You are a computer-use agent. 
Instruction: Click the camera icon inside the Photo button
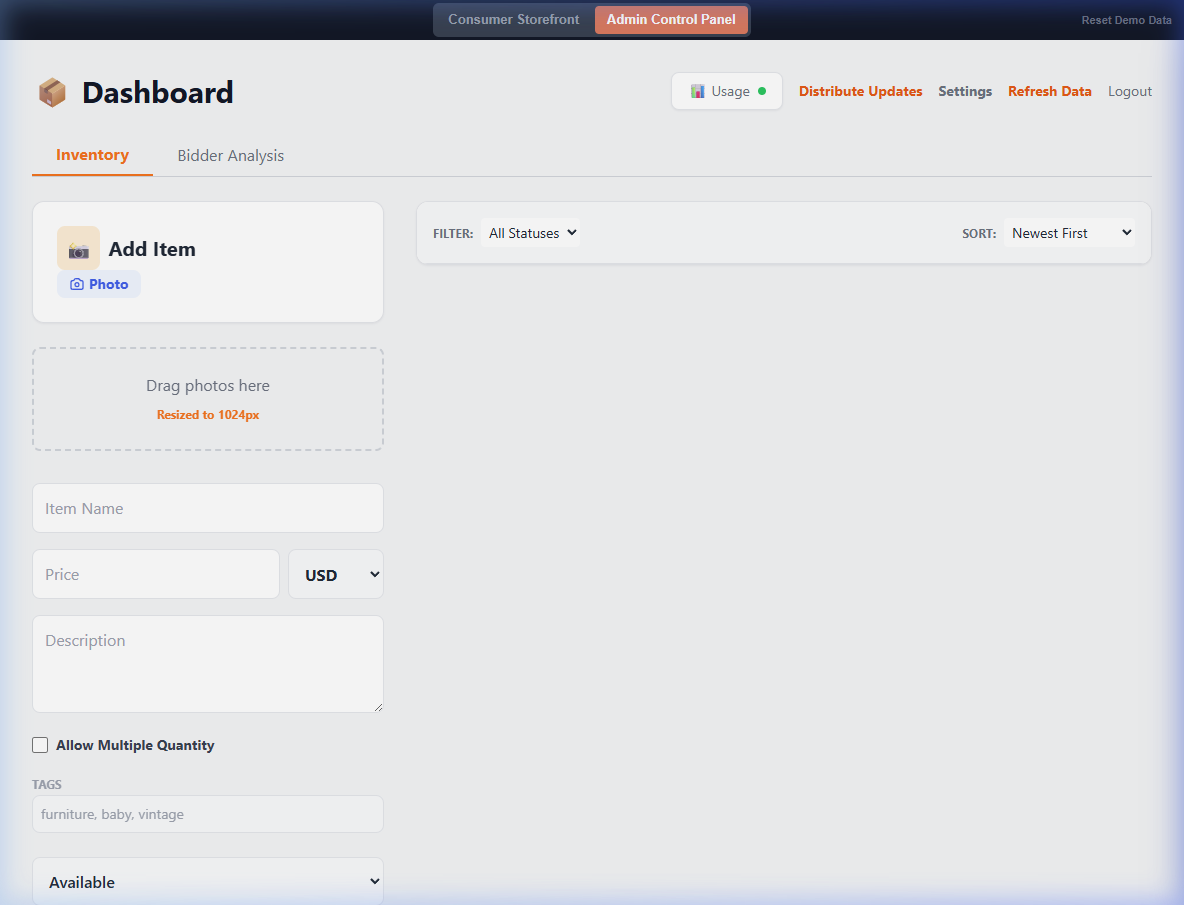coord(79,284)
